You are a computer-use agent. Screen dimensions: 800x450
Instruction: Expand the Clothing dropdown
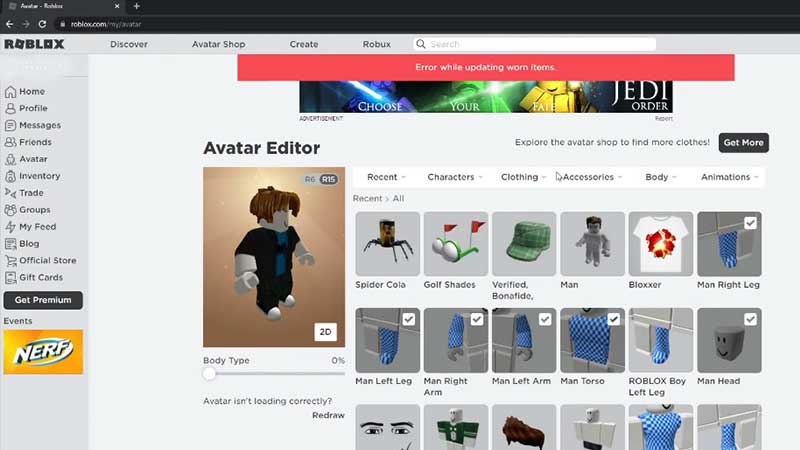tap(523, 177)
